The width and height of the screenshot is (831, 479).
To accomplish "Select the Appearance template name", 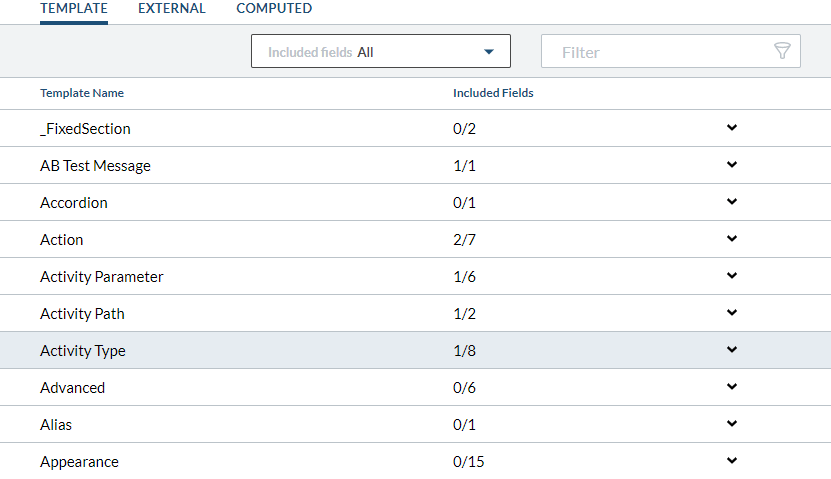I will 79,462.
